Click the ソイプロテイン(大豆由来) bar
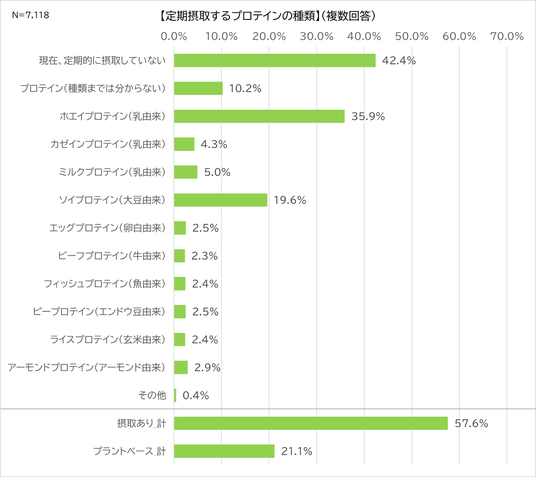This screenshot has height=477, width=536. pyautogui.click(x=220, y=200)
